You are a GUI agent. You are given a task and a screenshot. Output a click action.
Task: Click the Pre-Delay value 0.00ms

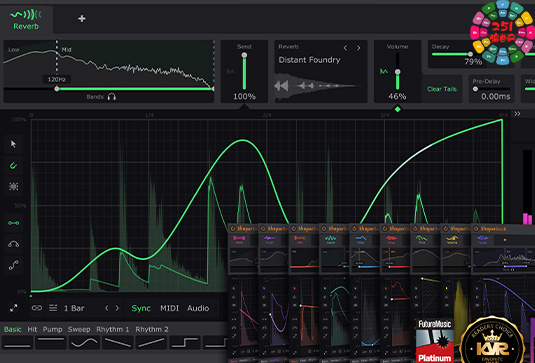(496, 97)
